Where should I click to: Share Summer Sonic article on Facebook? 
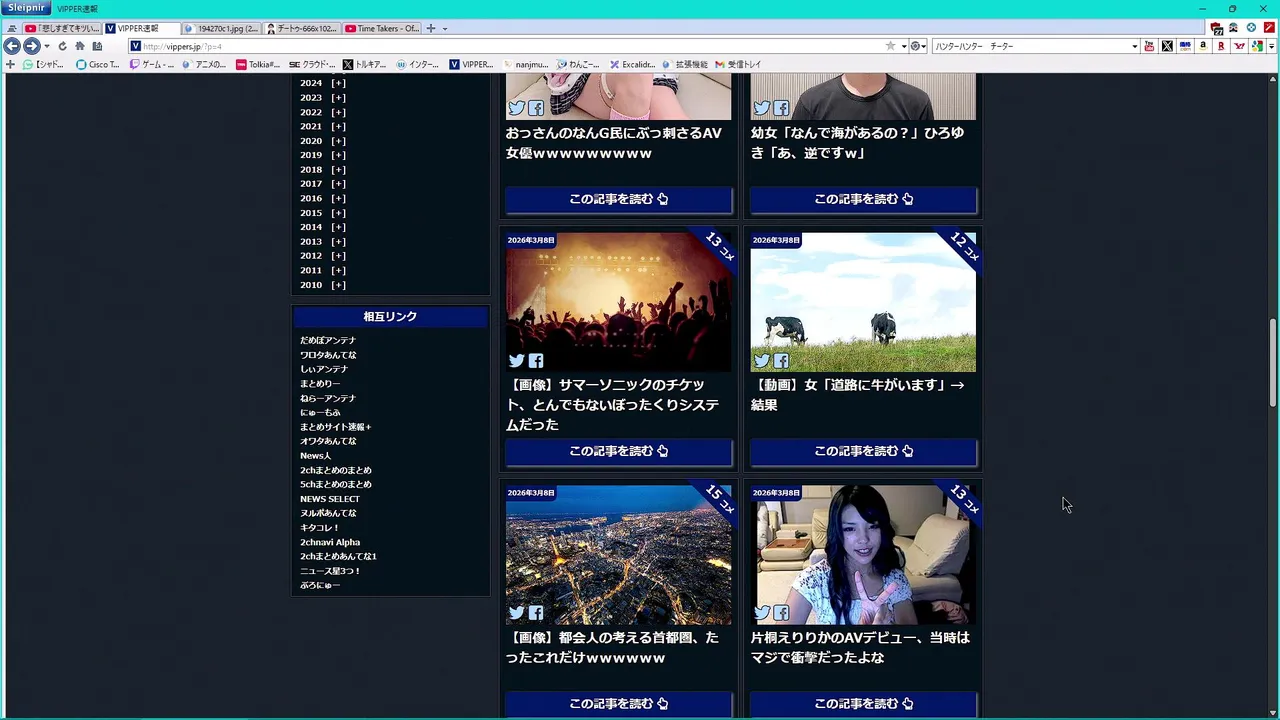click(x=536, y=361)
